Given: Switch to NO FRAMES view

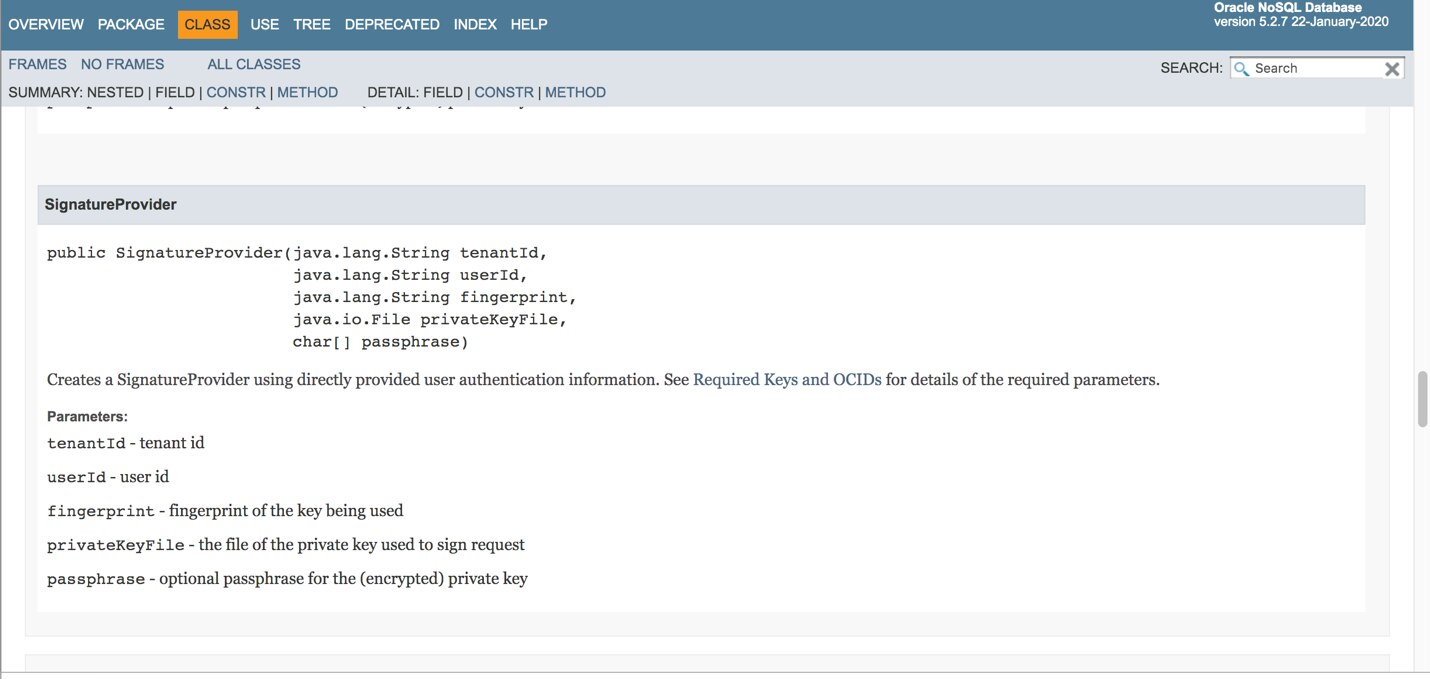Looking at the screenshot, I should pyautogui.click(x=122, y=64).
